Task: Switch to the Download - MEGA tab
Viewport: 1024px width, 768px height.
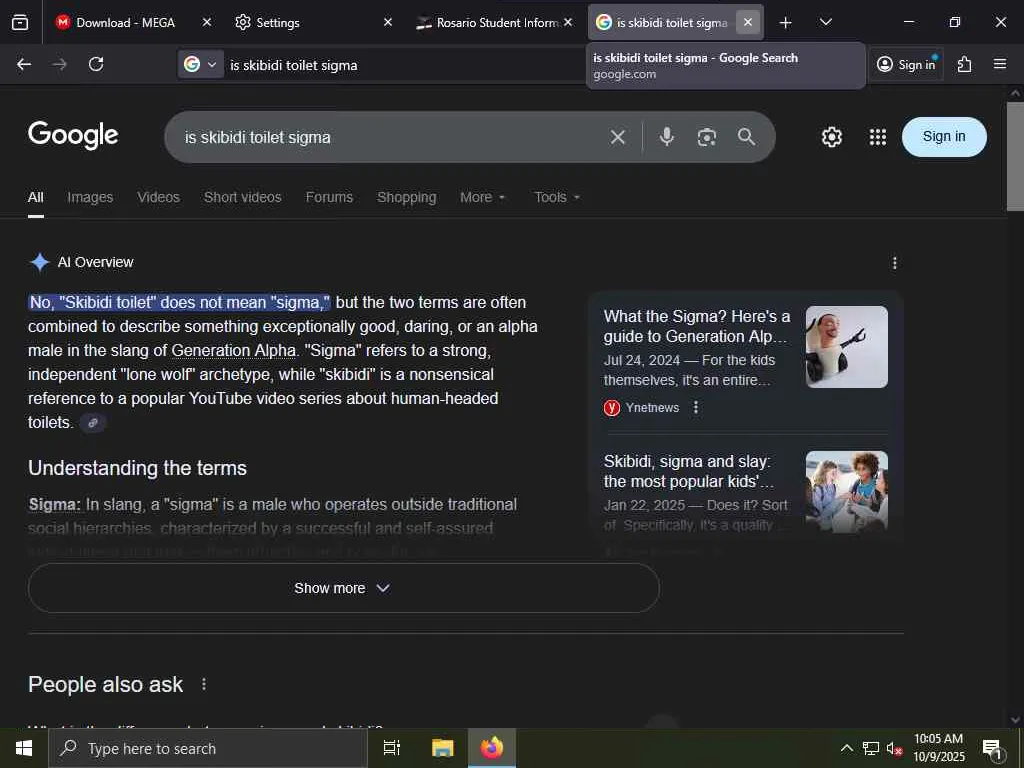Action: (x=125, y=22)
